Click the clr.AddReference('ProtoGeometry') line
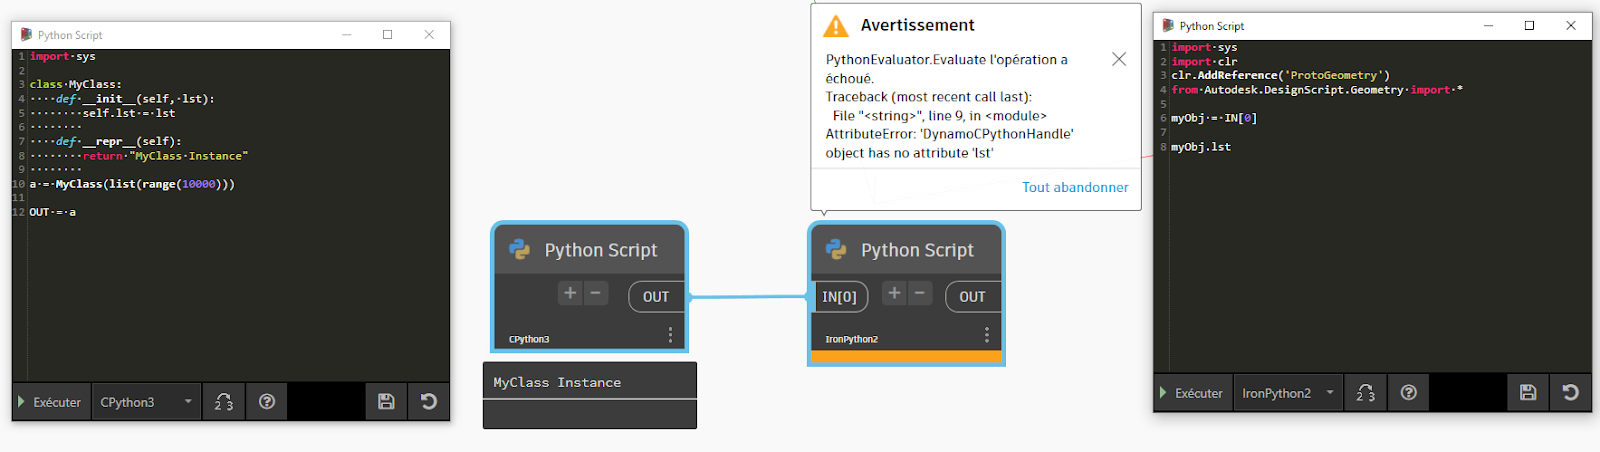The image size is (1600, 452). (x=1280, y=76)
